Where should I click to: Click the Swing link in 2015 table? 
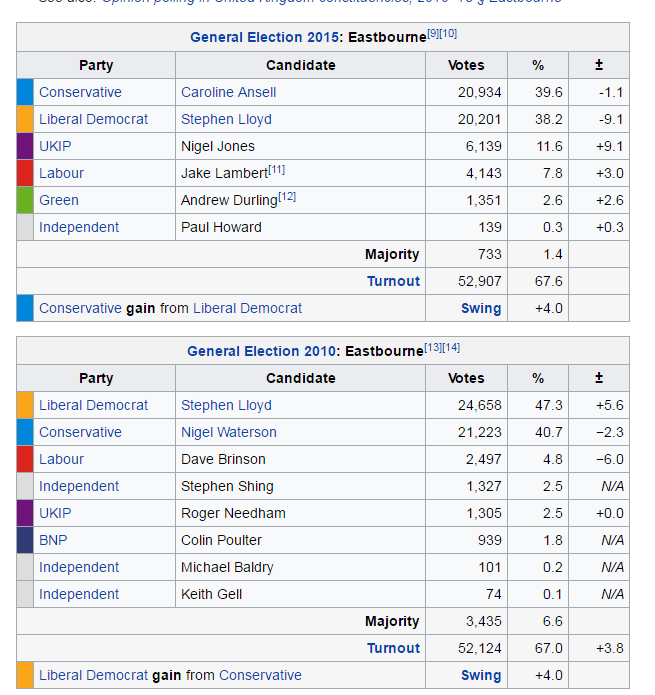[x=480, y=308]
